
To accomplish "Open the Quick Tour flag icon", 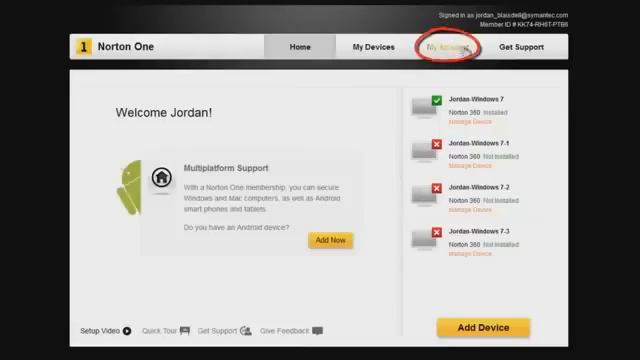I will point(185,331).
